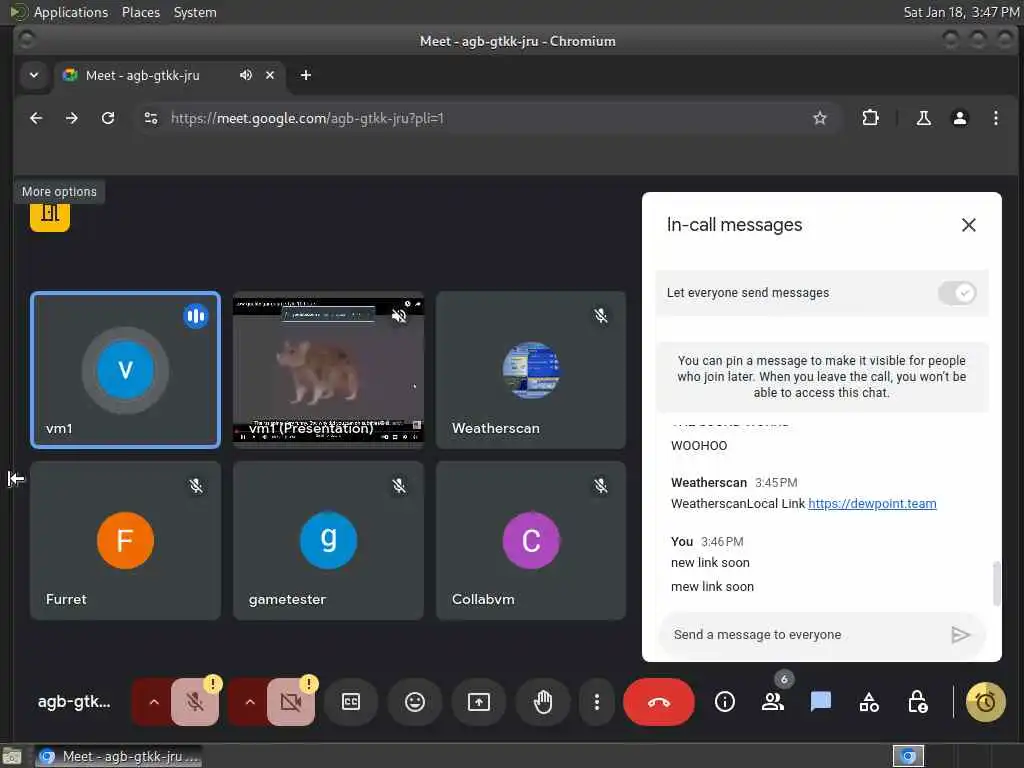Click the WOOHOO chat message

699,445
